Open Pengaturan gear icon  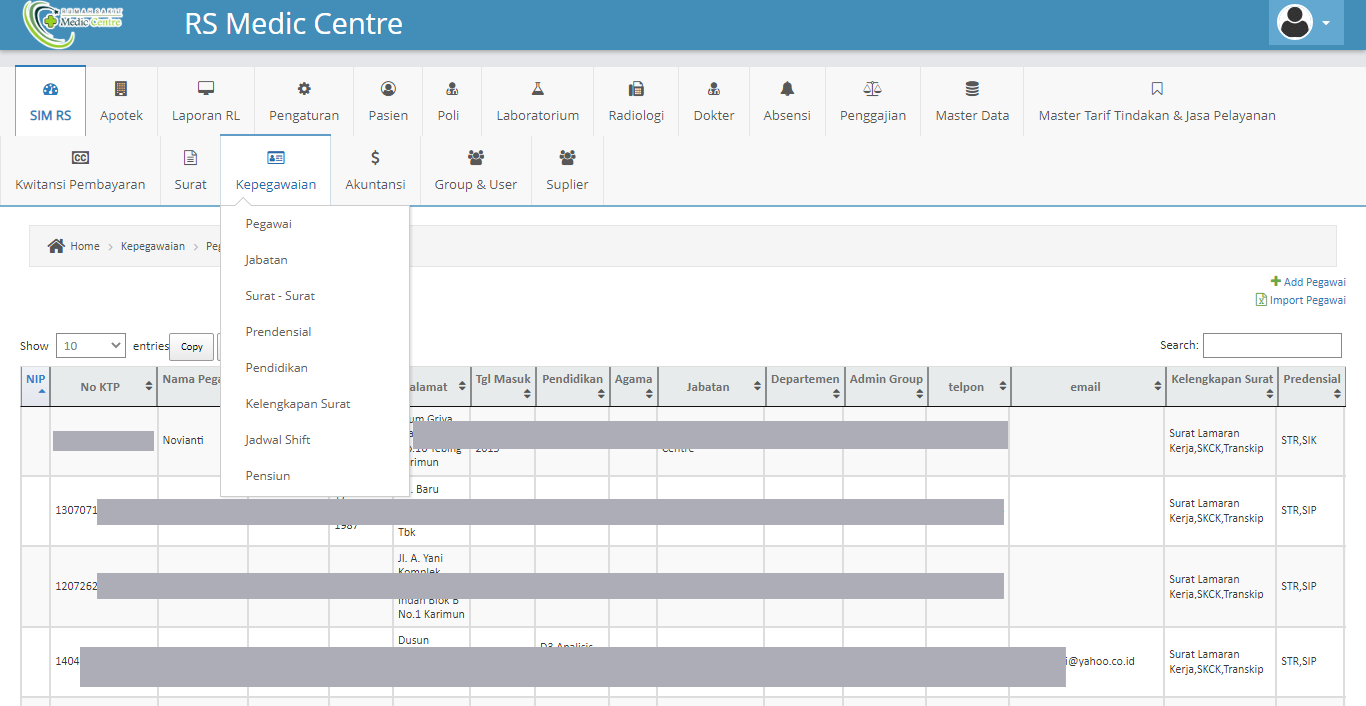tap(304, 89)
